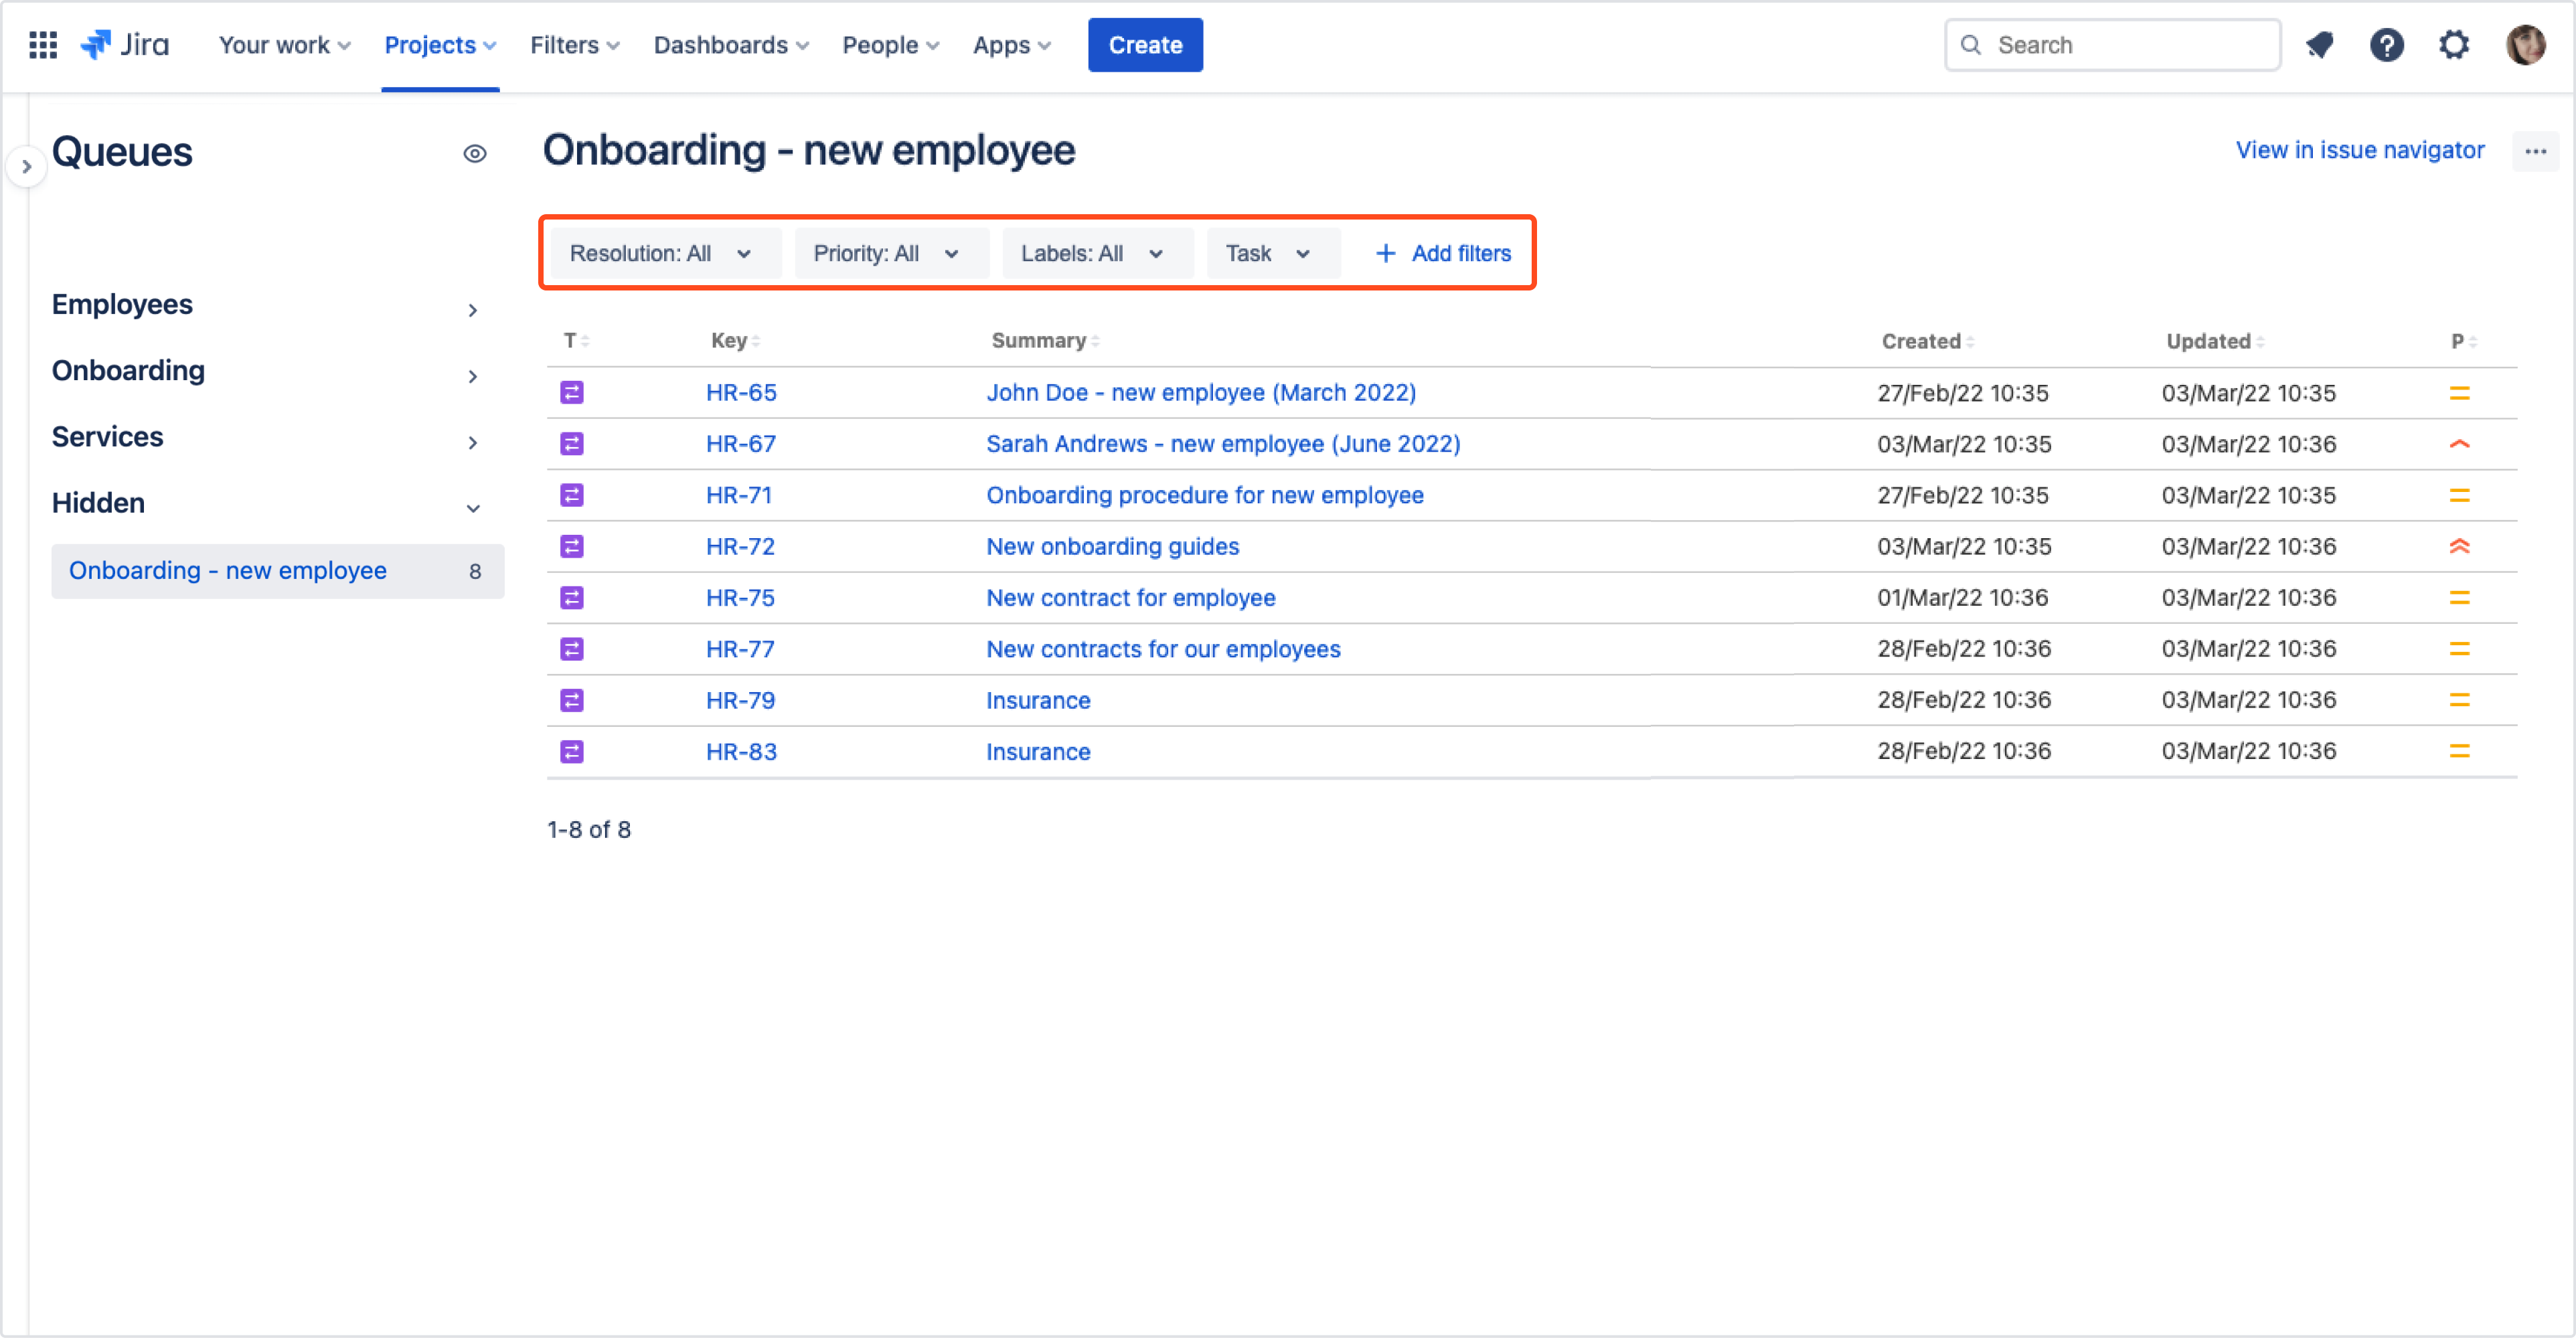Screen dimensions: 2576x1338
Task: Select the Onboarding - new employee queue
Action: pyautogui.click(x=277, y=571)
